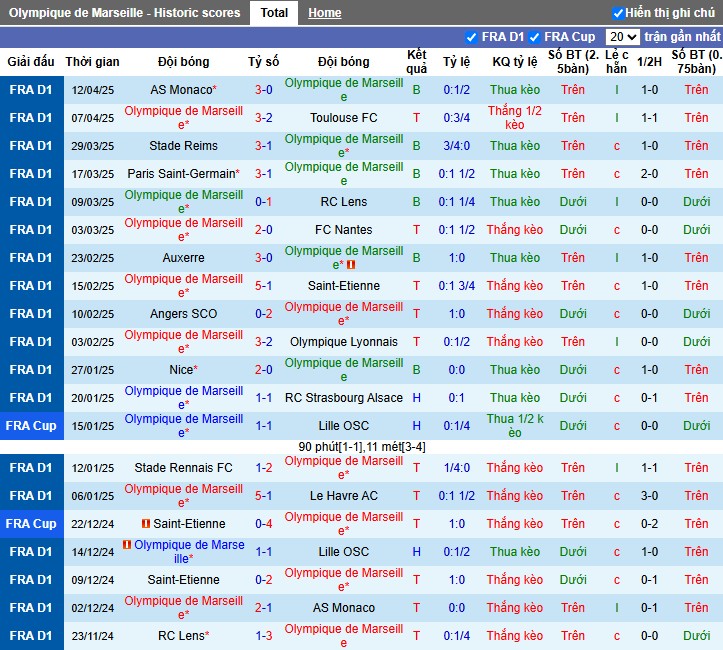Click the half-time score 3-0 in Le Havre row
The image size is (723, 650).
649,496
